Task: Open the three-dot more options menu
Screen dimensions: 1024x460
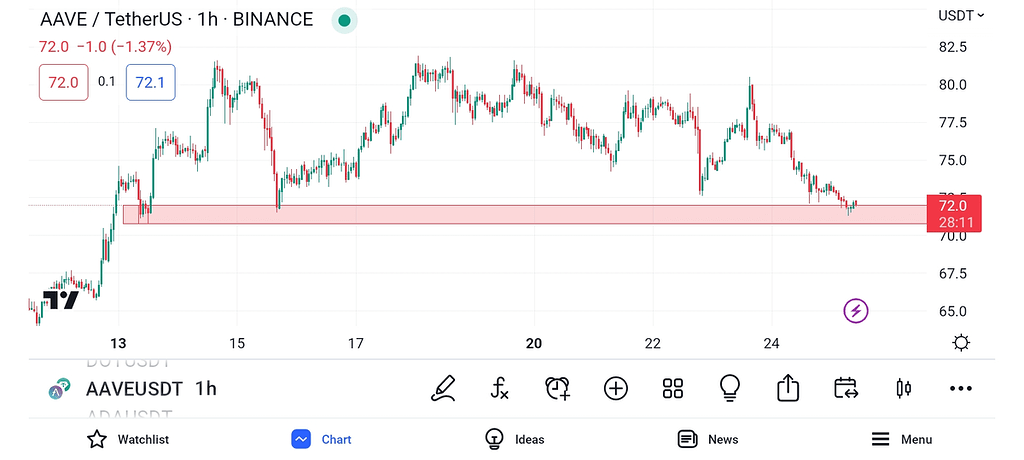Action: pos(961,388)
